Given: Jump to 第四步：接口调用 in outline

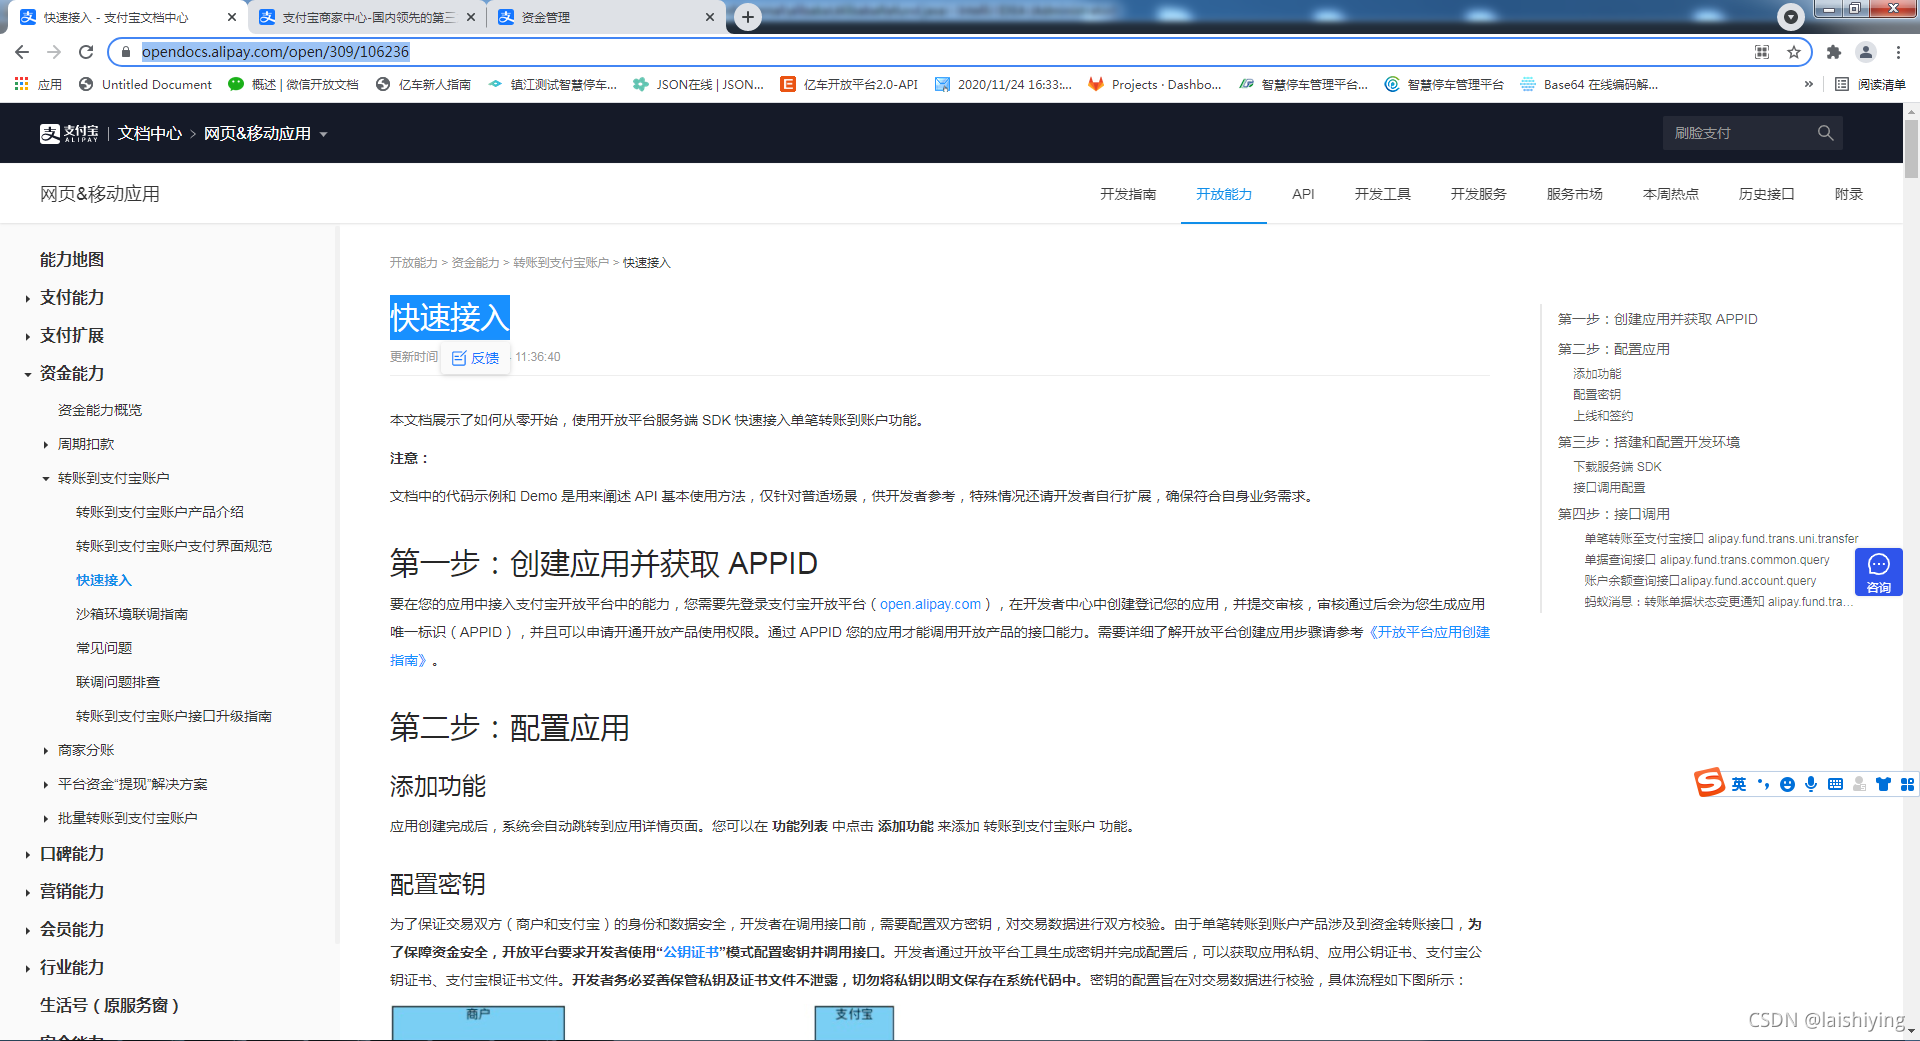Looking at the screenshot, I should (1613, 514).
